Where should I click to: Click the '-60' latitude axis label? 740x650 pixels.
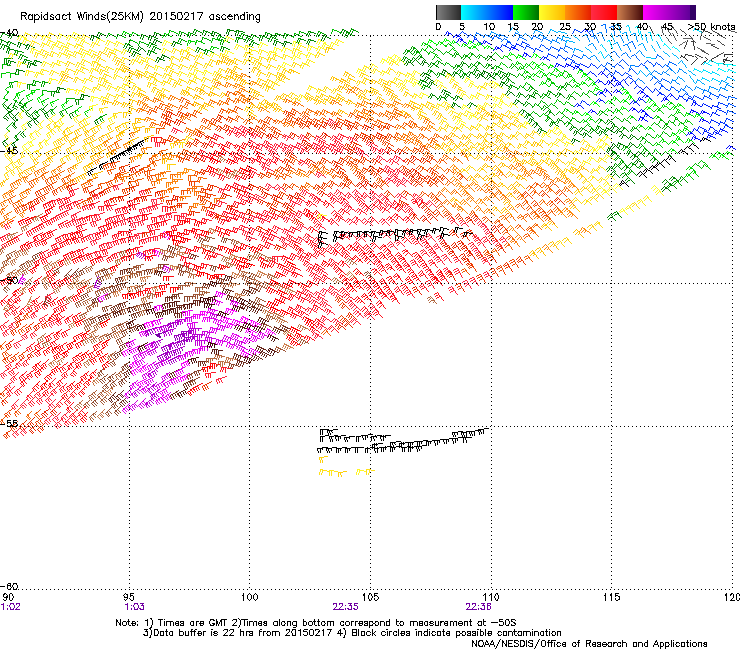[x=9, y=586]
